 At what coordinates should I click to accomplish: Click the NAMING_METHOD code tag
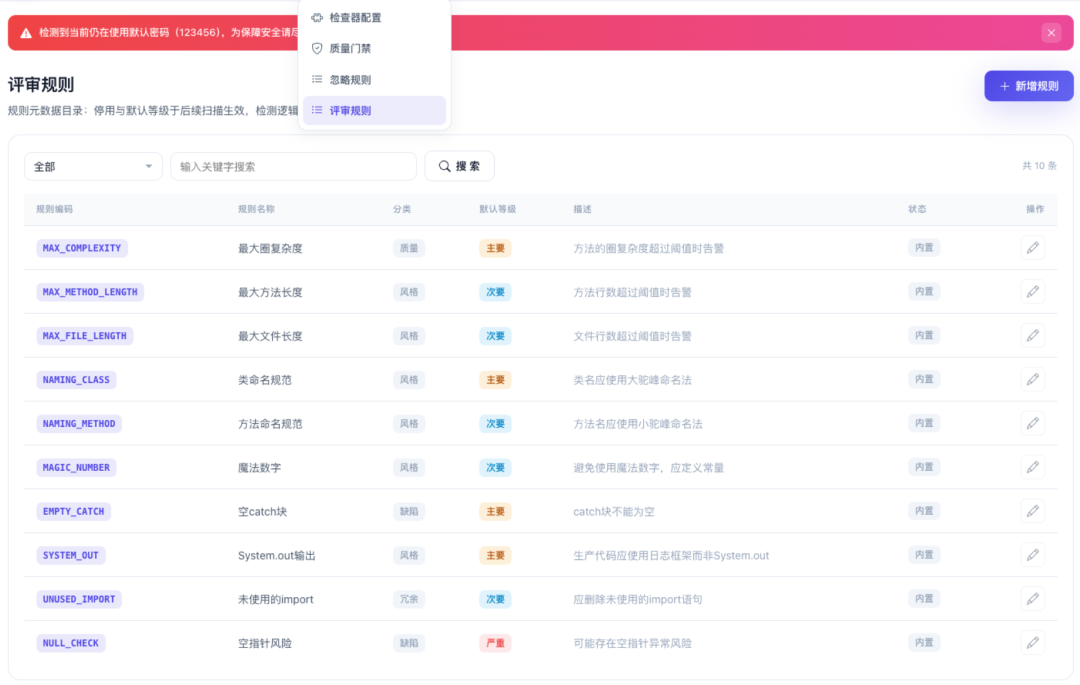click(x=79, y=423)
